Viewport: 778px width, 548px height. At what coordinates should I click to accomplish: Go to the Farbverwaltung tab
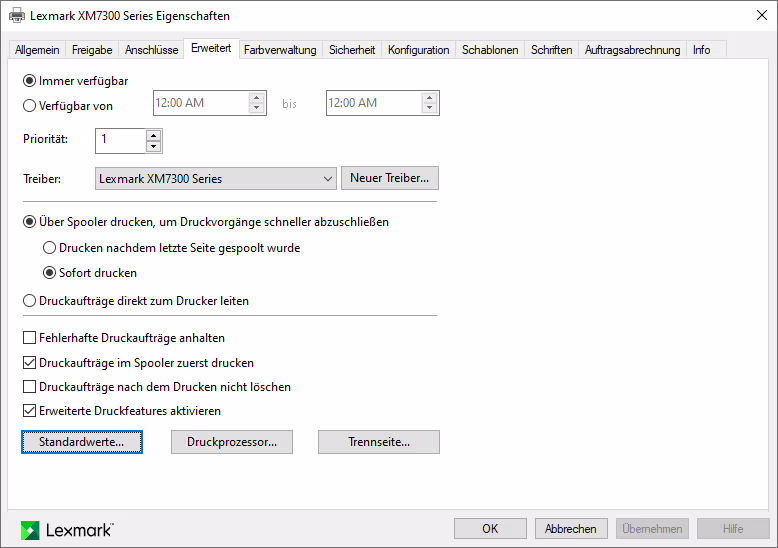coord(280,50)
